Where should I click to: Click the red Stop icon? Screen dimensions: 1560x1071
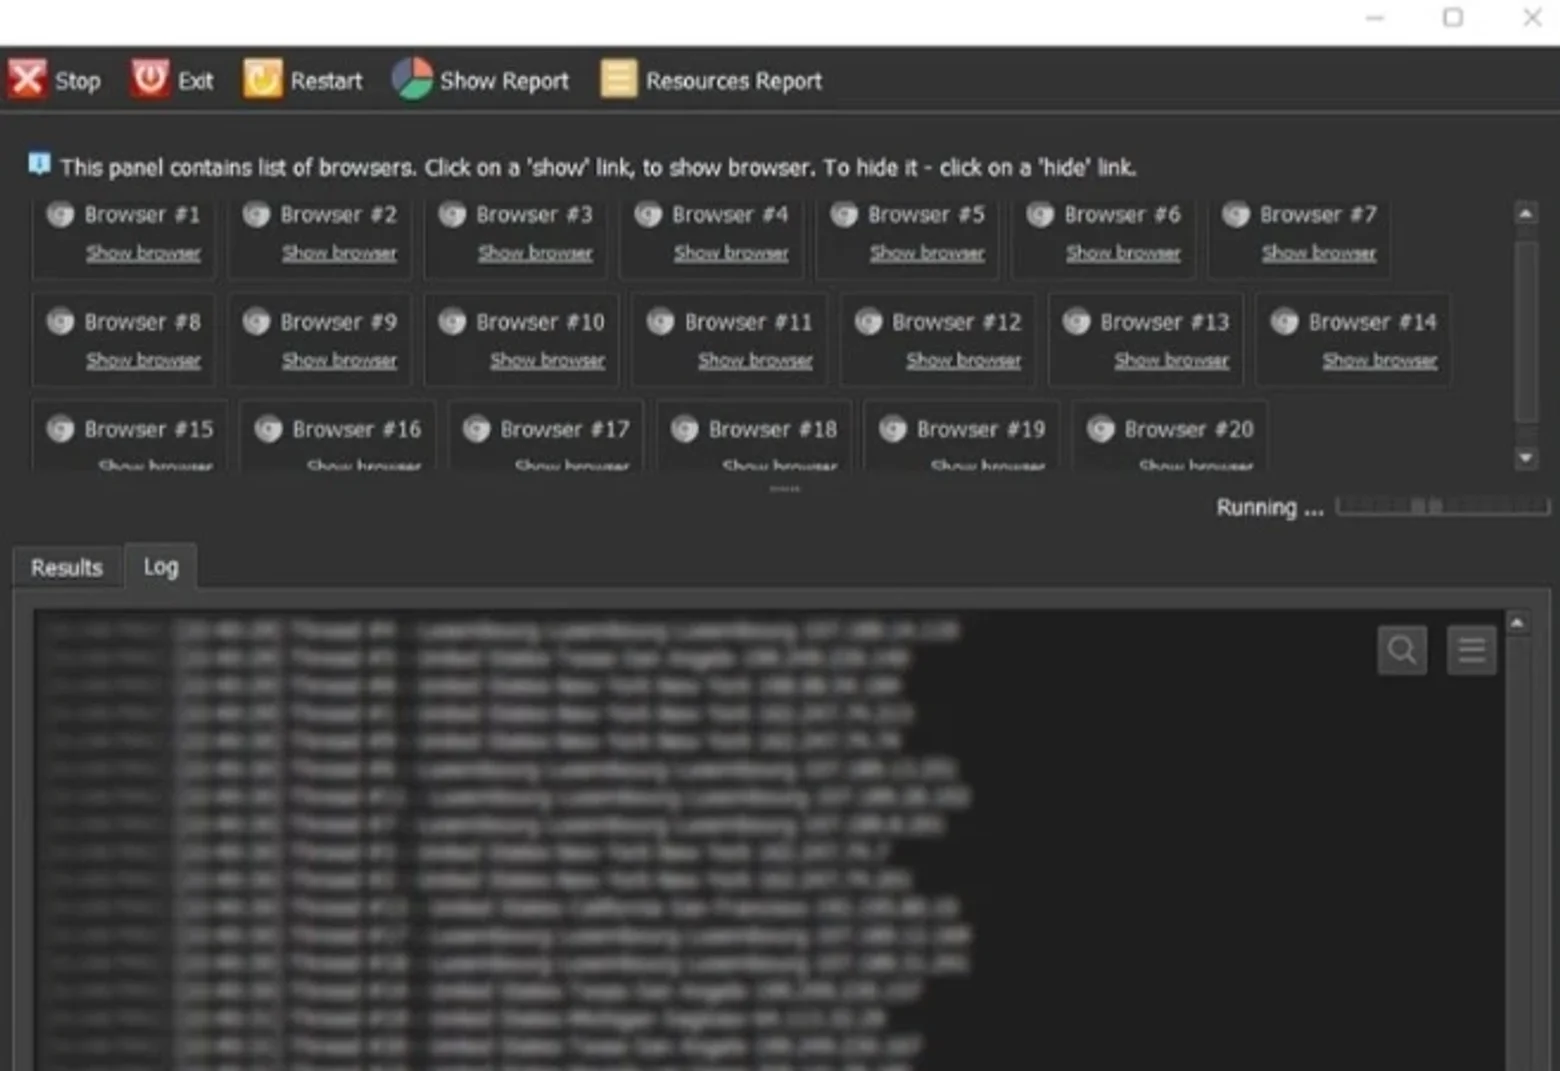(x=27, y=78)
